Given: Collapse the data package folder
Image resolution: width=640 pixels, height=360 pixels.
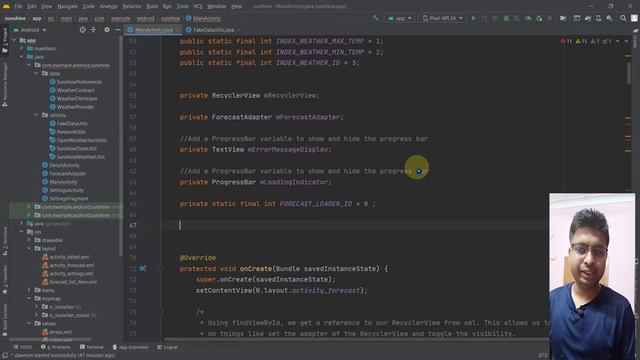Looking at the screenshot, I should [36, 73].
